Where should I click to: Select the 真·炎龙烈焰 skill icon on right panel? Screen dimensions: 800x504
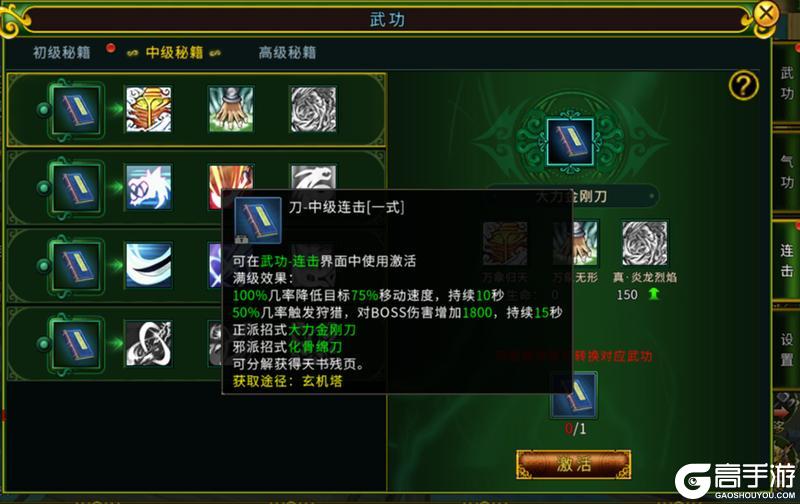pyautogui.click(x=644, y=243)
